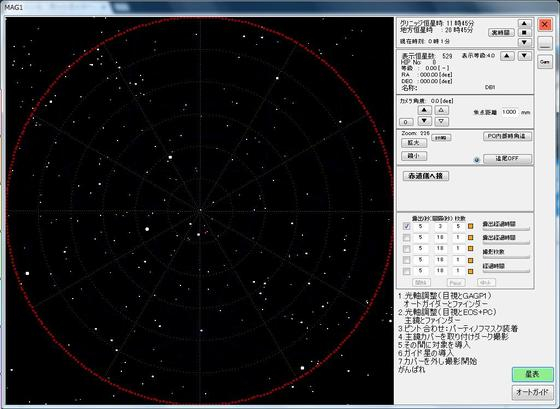
Task: Reset camera angle with the 0 button
Action: [406, 122]
